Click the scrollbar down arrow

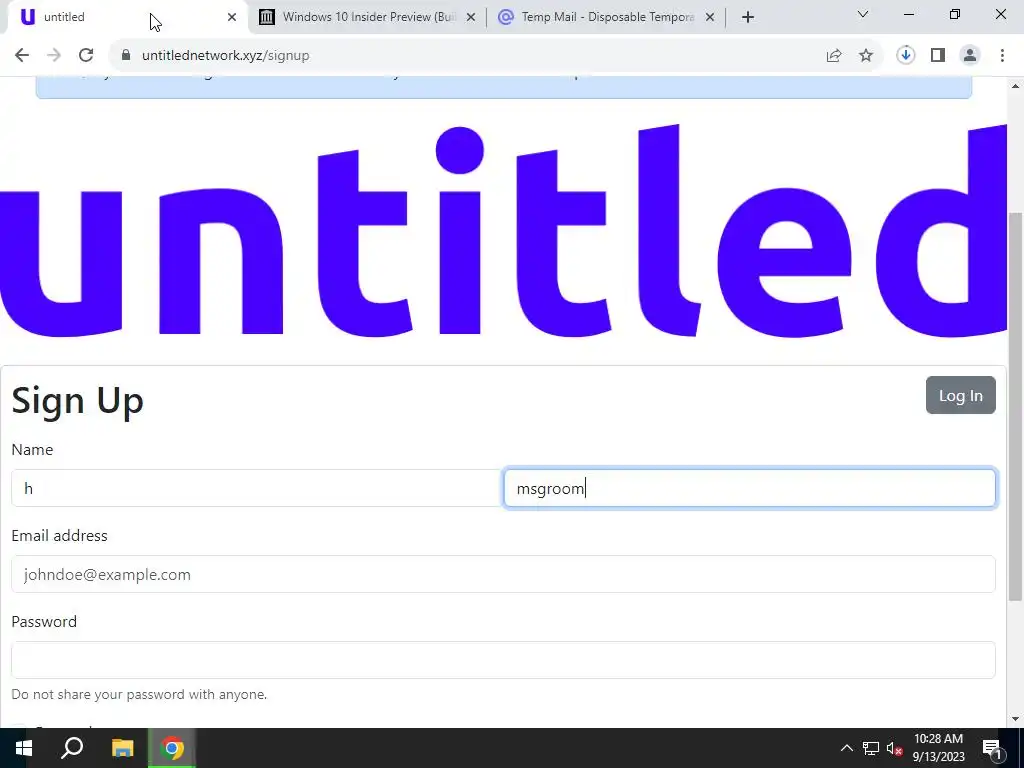[x=1016, y=719]
